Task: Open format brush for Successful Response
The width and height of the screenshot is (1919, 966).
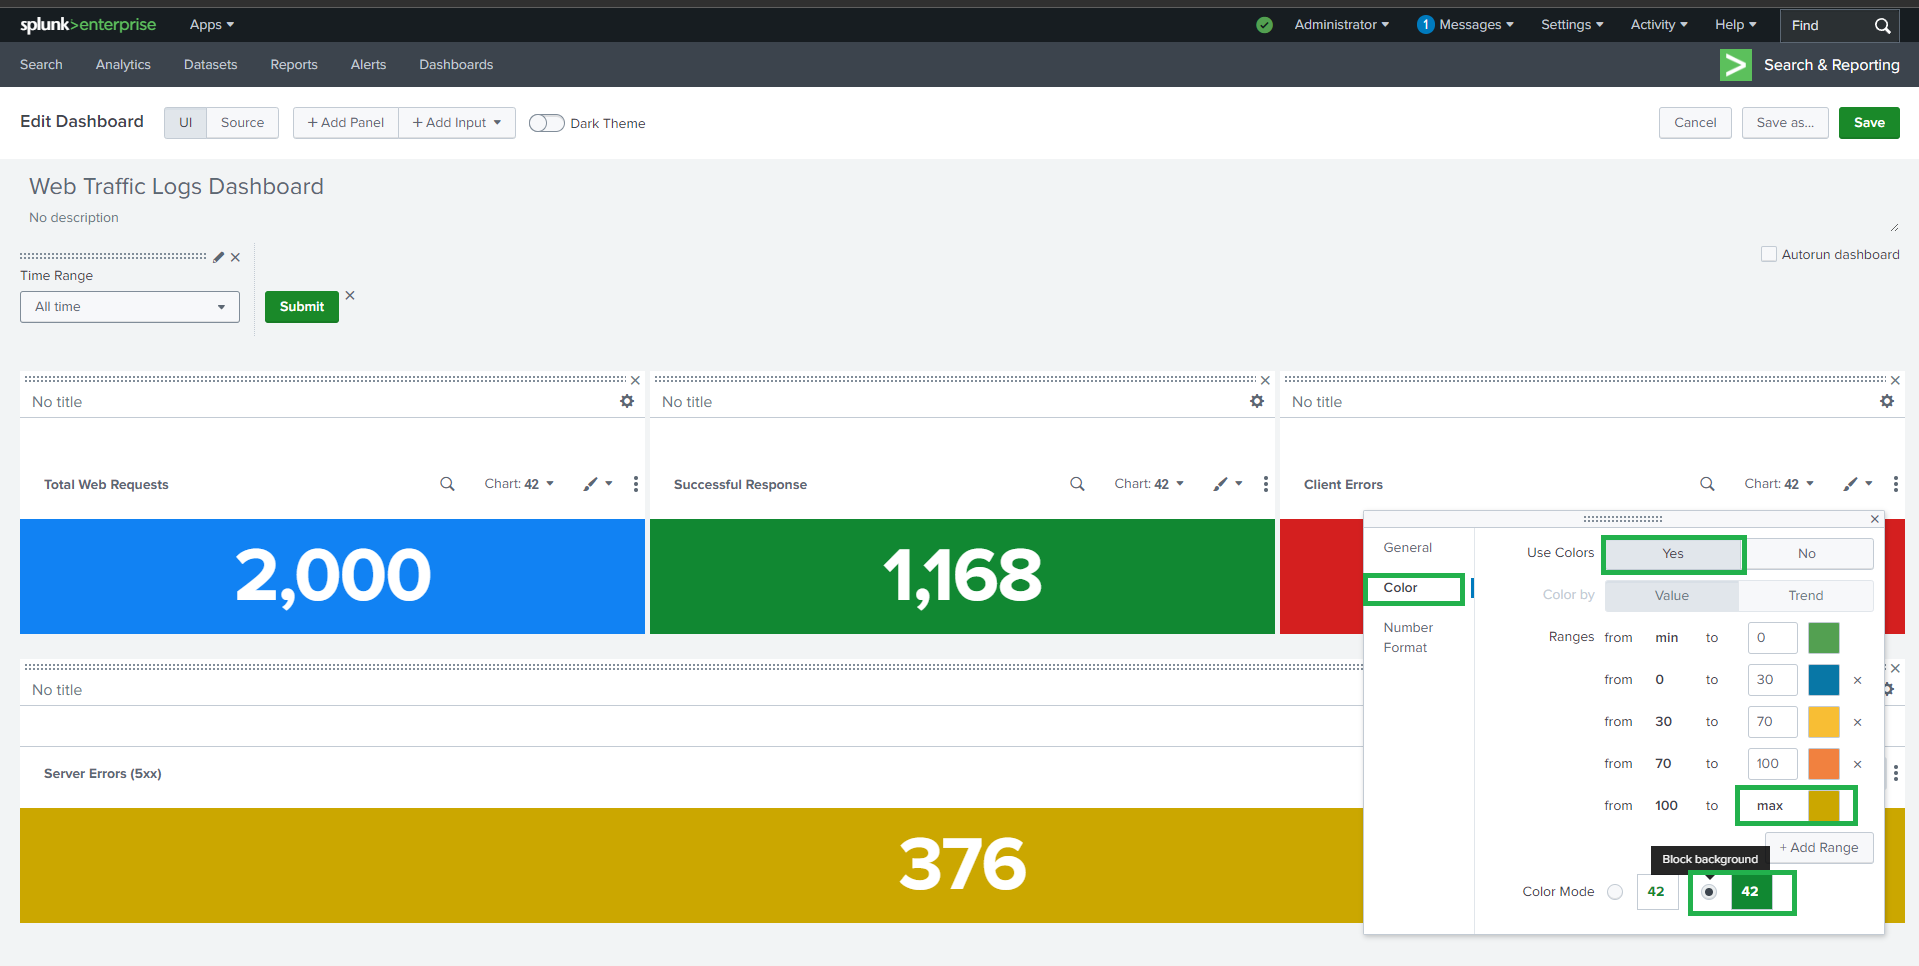Action: pos(1228,484)
